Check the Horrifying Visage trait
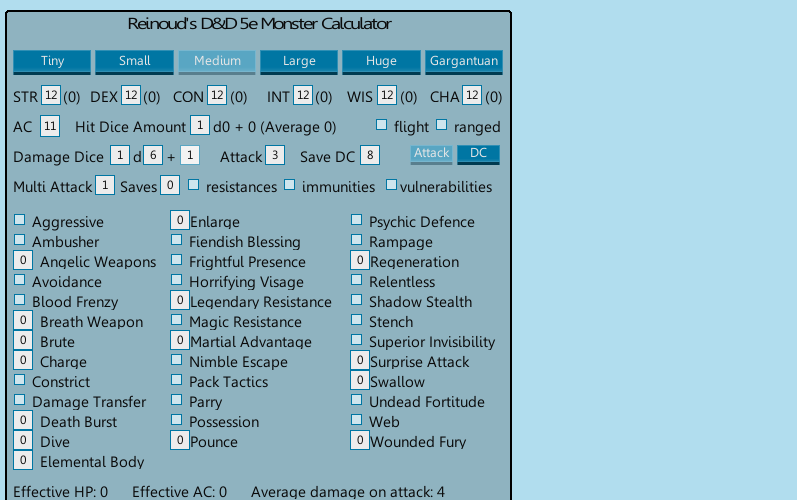 [x=176, y=279]
